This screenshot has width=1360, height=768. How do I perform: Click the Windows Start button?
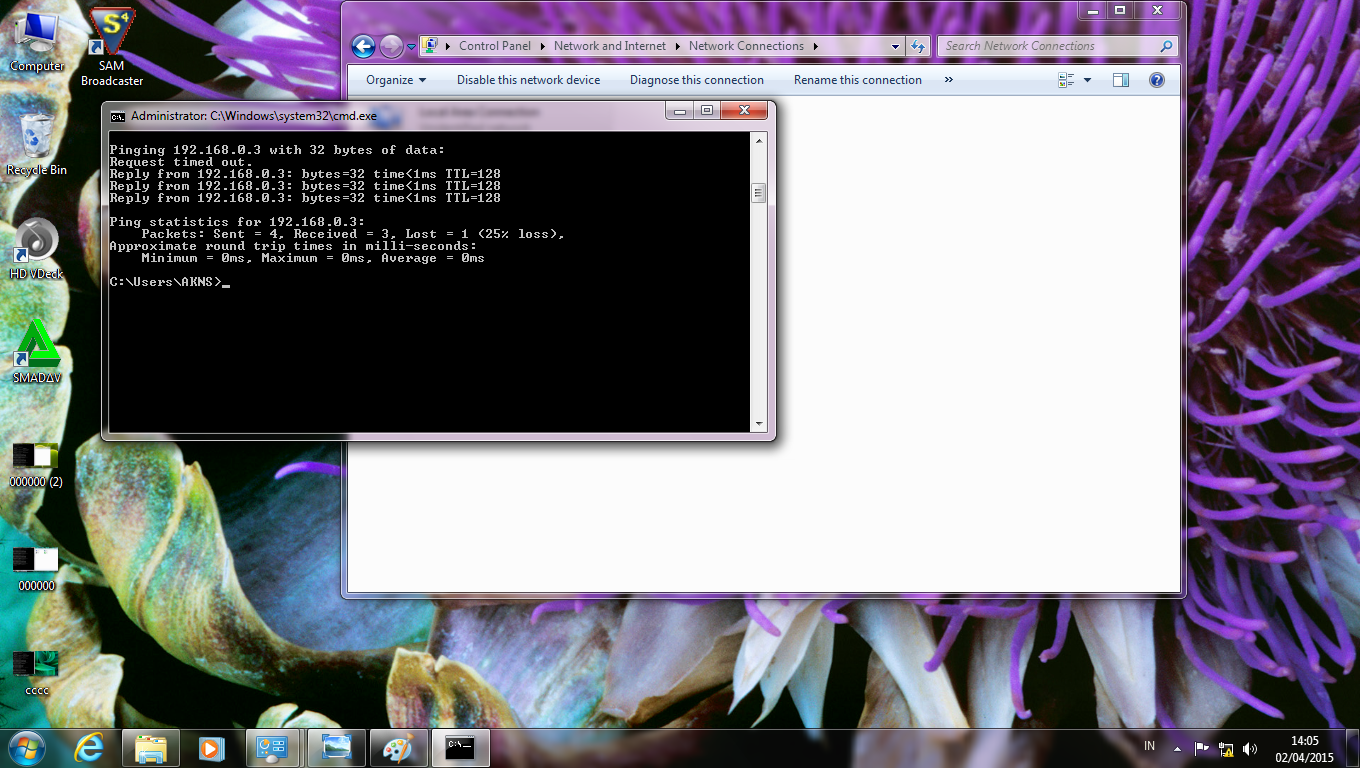26,748
